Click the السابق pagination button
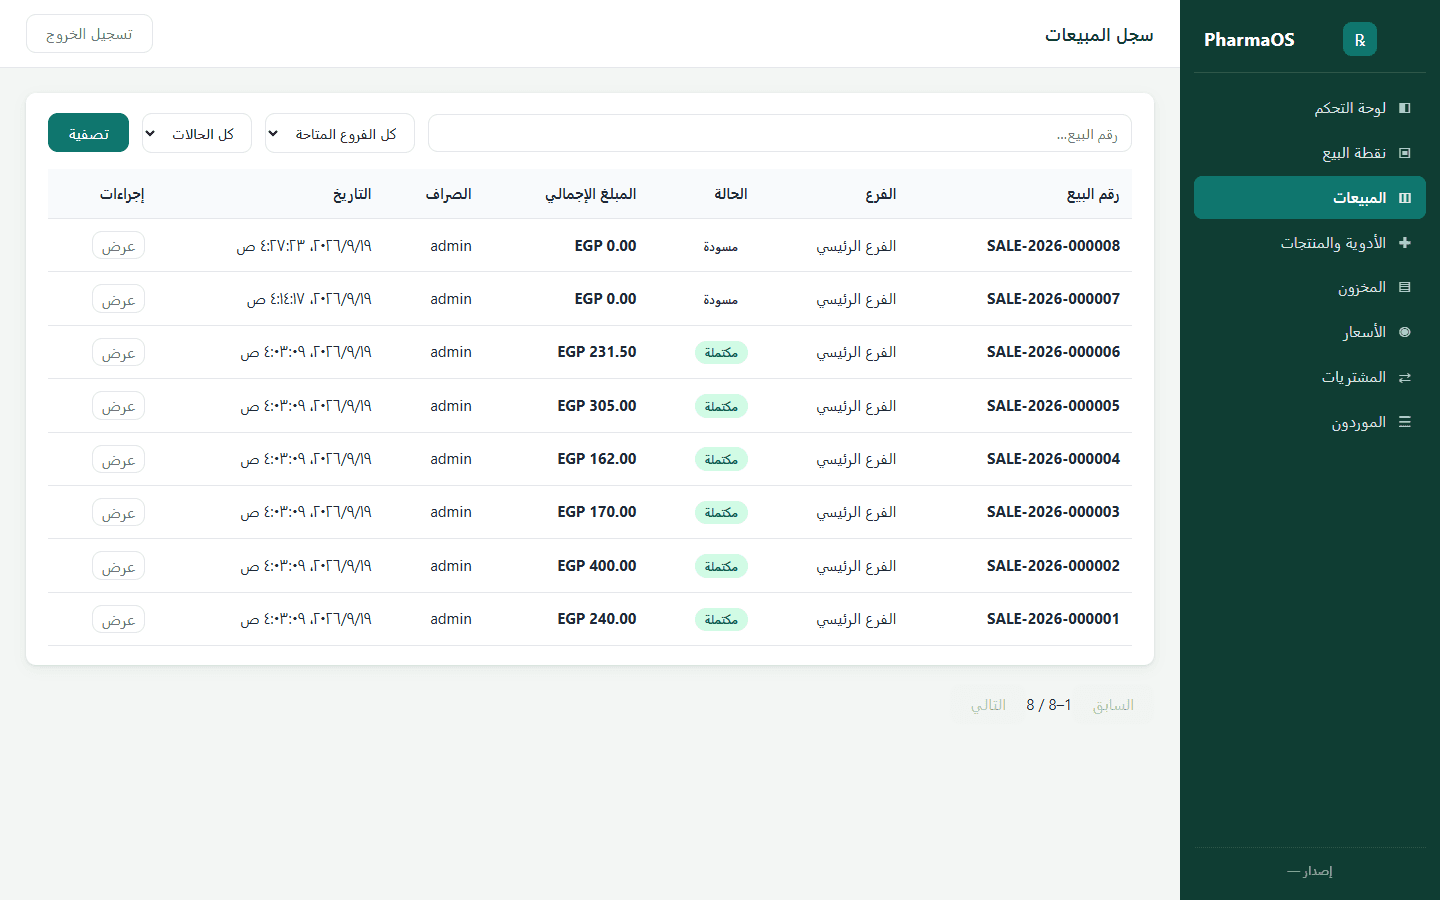The image size is (1440, 900). point(1113,705)
